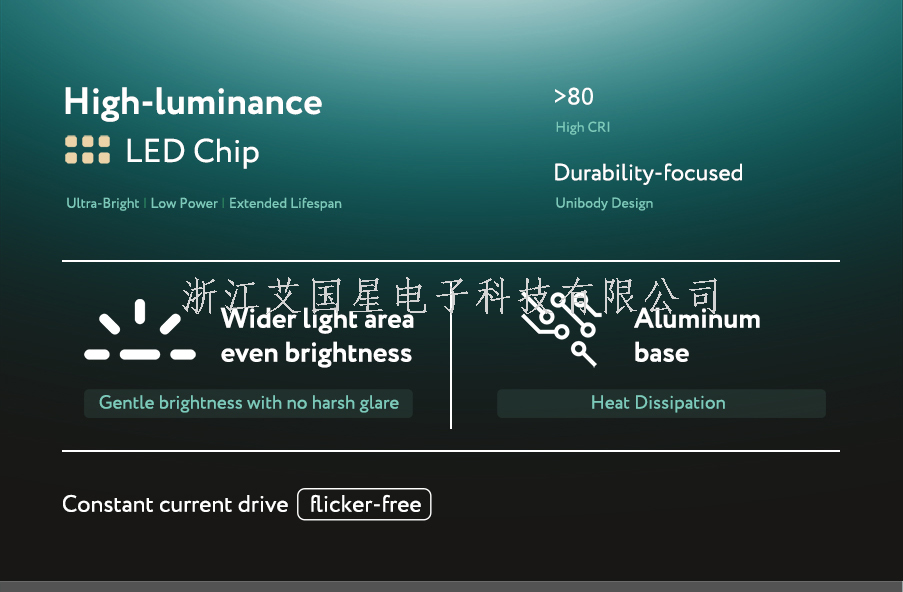Click the light rays brightness icon
Screen dimensions: 903x592
[x=140, y=333]
